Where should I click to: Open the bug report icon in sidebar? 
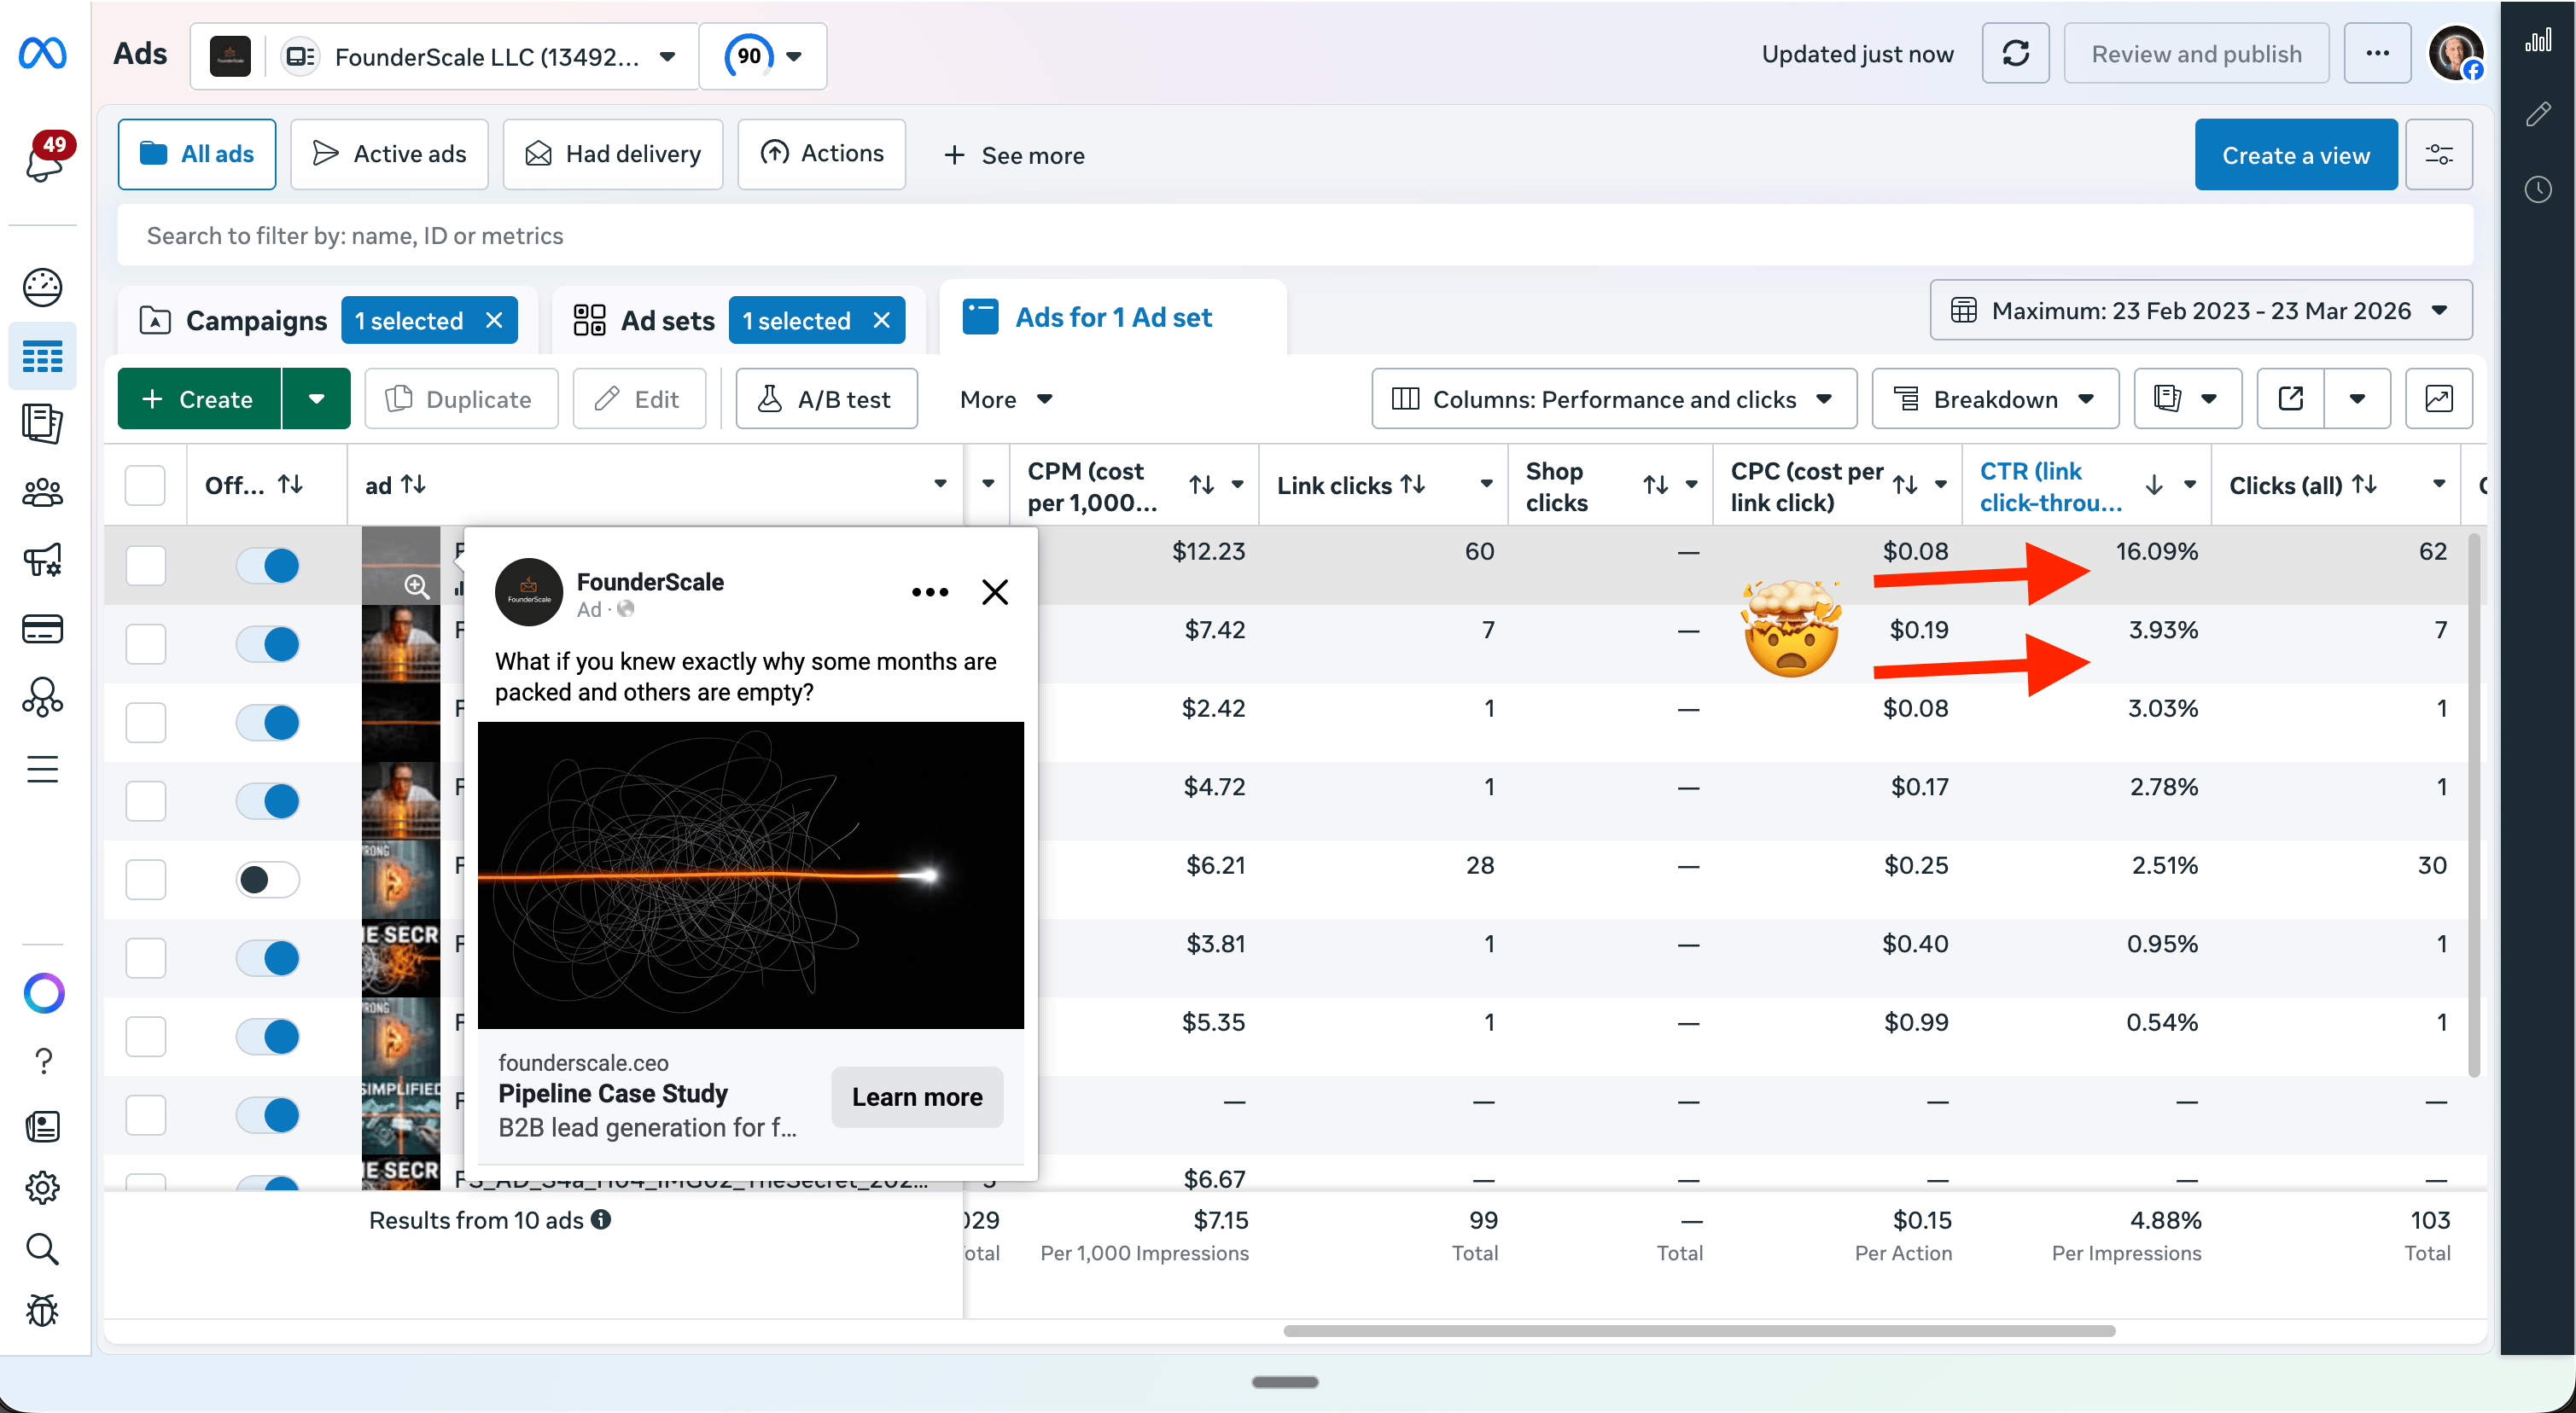click(x=42, y=1309)
